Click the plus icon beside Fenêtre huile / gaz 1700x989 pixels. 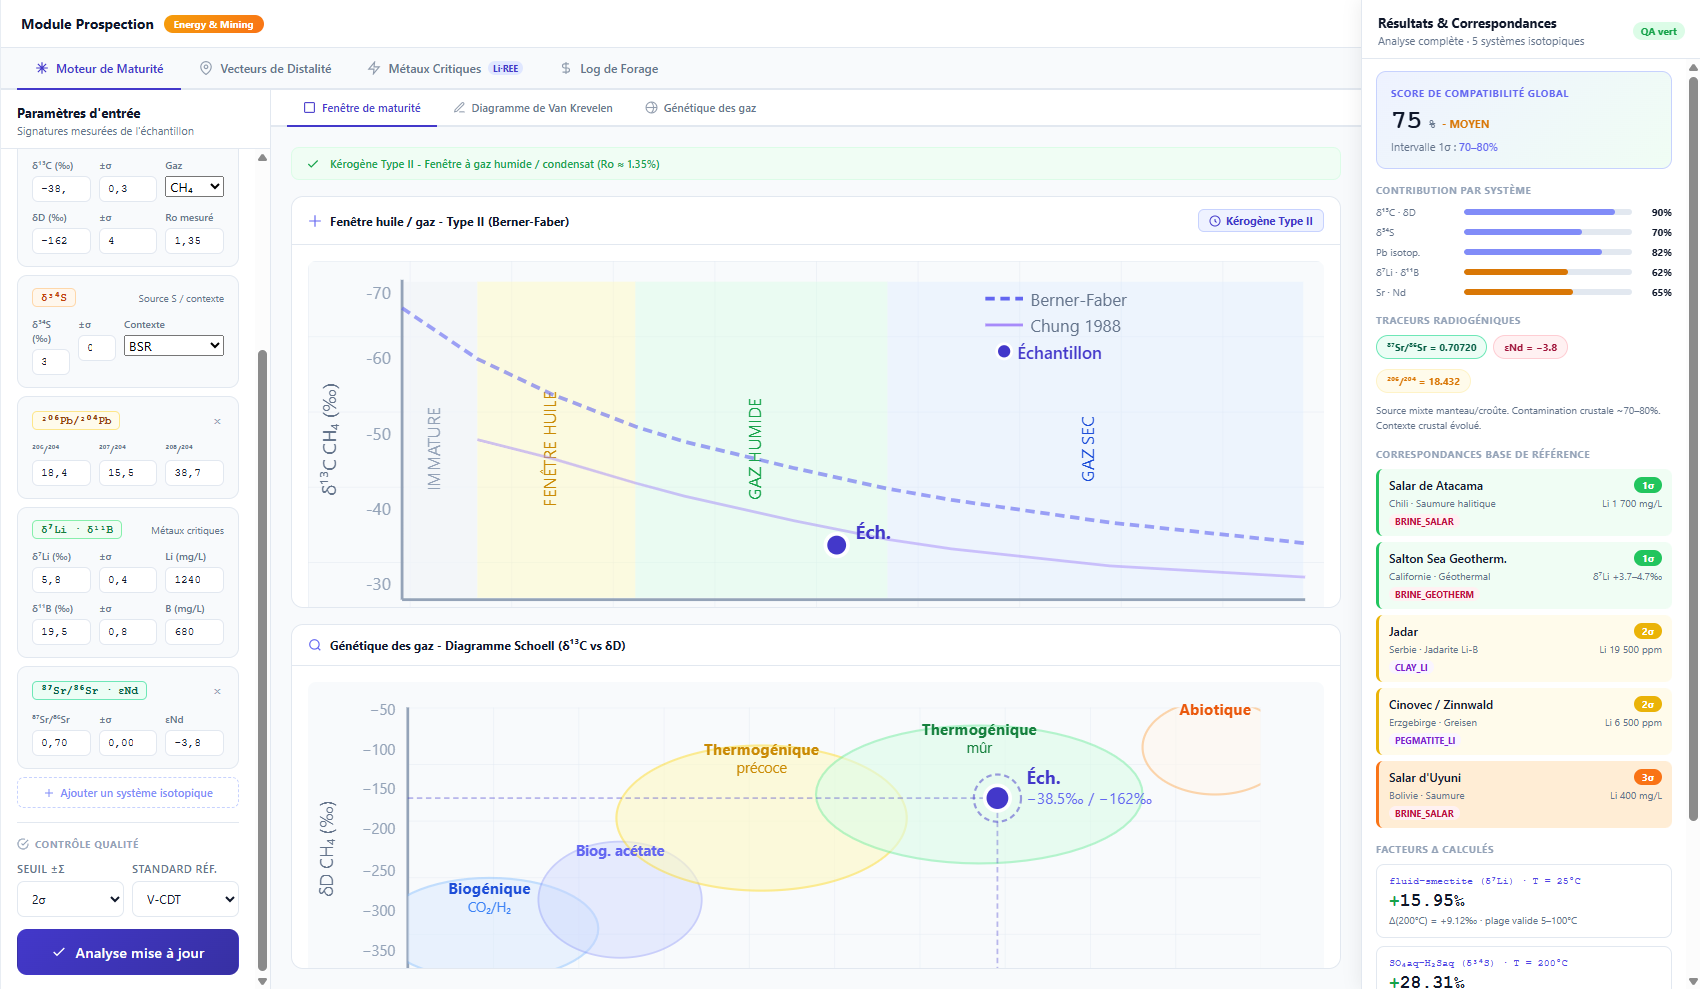pos(314,221)
